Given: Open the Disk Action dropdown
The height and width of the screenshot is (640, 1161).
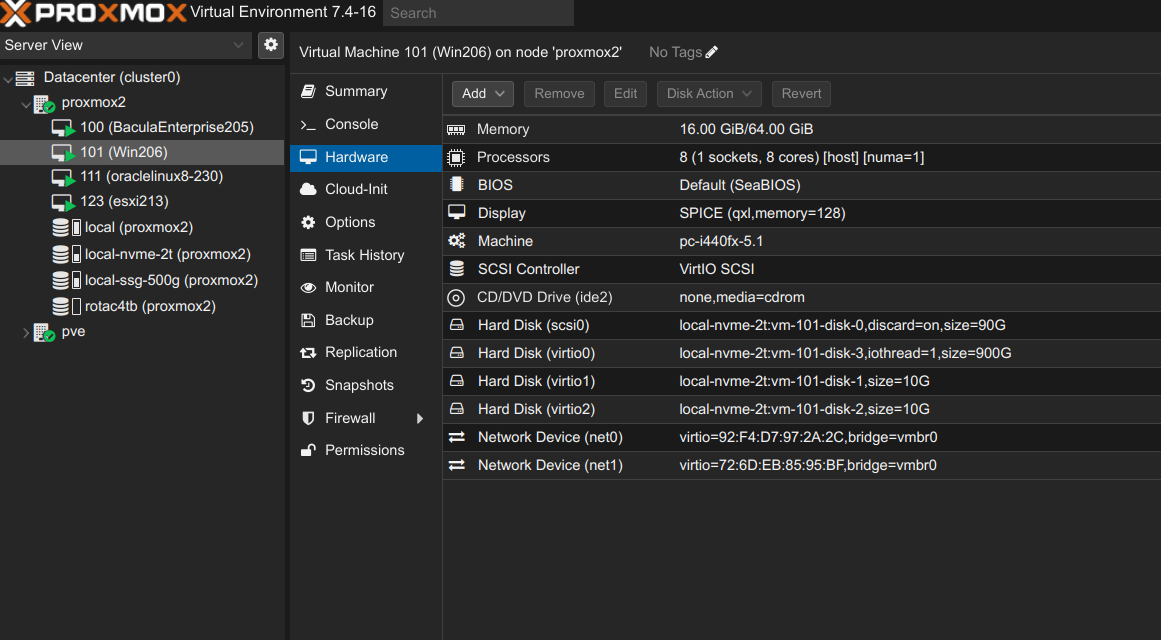Looking at the screenshot, I should [709, 93].
